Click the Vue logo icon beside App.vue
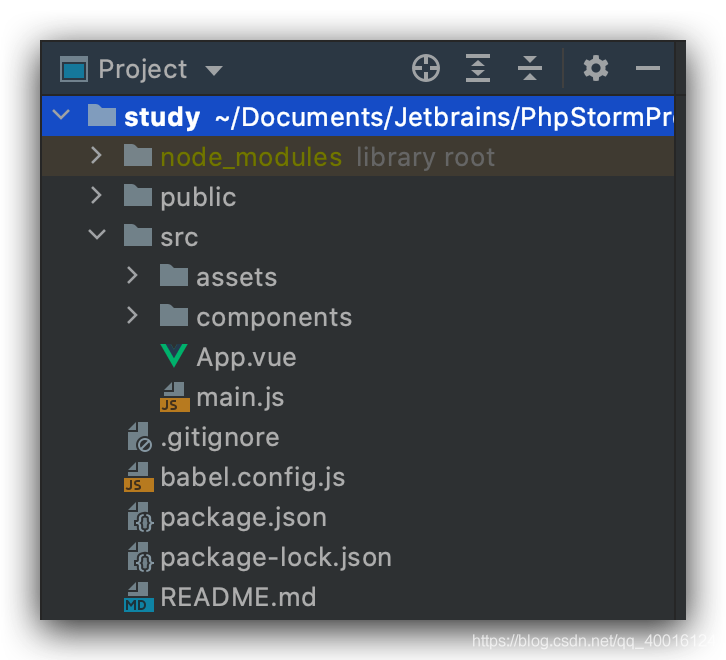This screenshot has width=726, height=660. click(174, 356)
